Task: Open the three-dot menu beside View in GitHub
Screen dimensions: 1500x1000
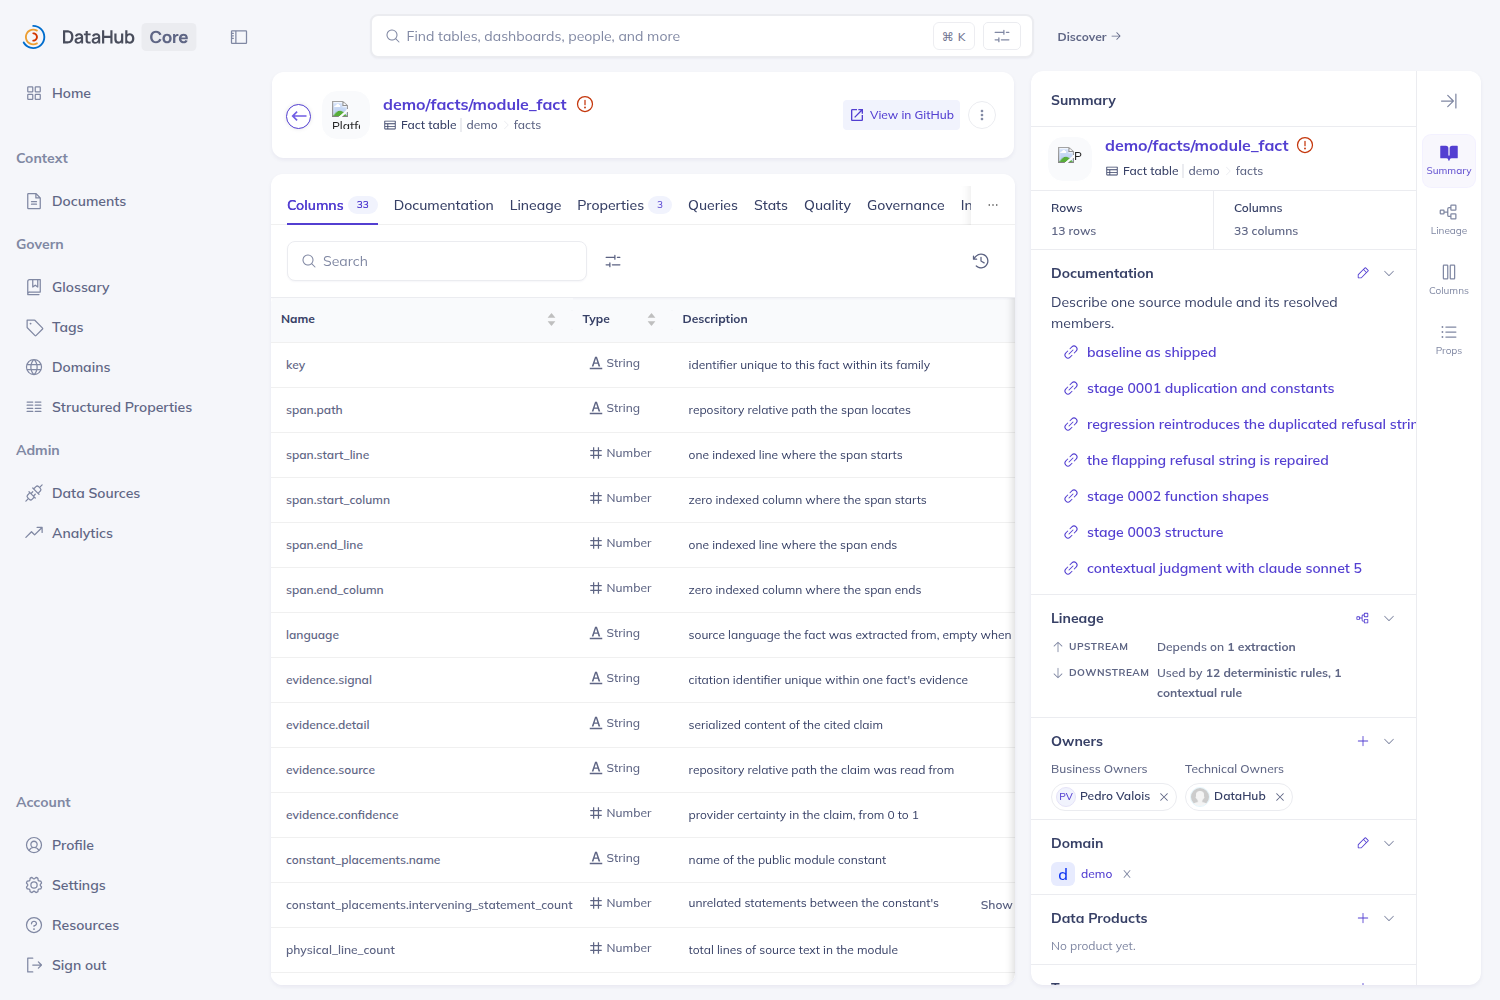Action: (x=982, y=115)
